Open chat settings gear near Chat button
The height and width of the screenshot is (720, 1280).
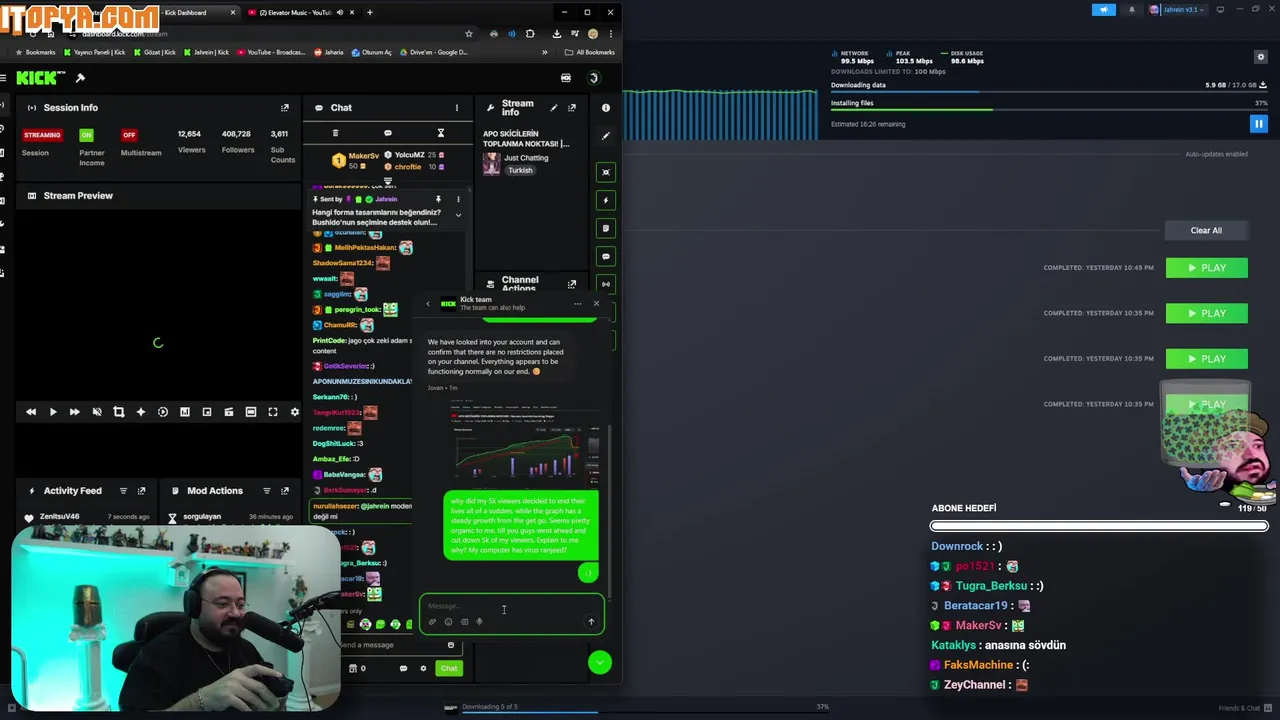[x=423, y=668]
